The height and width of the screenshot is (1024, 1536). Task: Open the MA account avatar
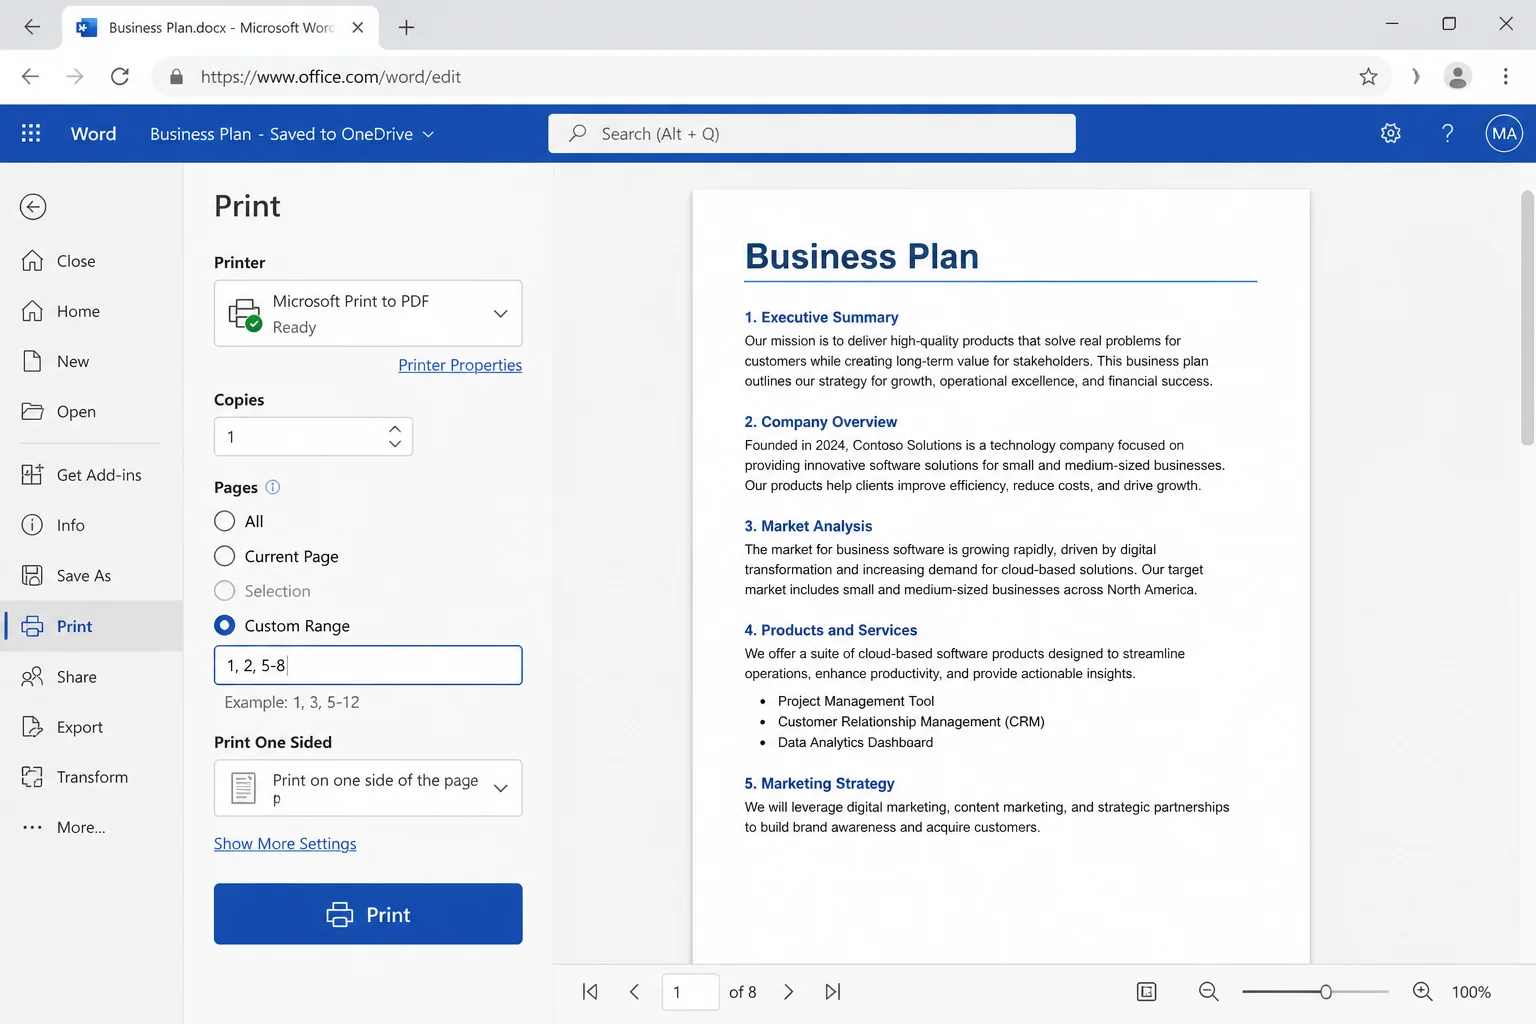(x=1504, y=133)
